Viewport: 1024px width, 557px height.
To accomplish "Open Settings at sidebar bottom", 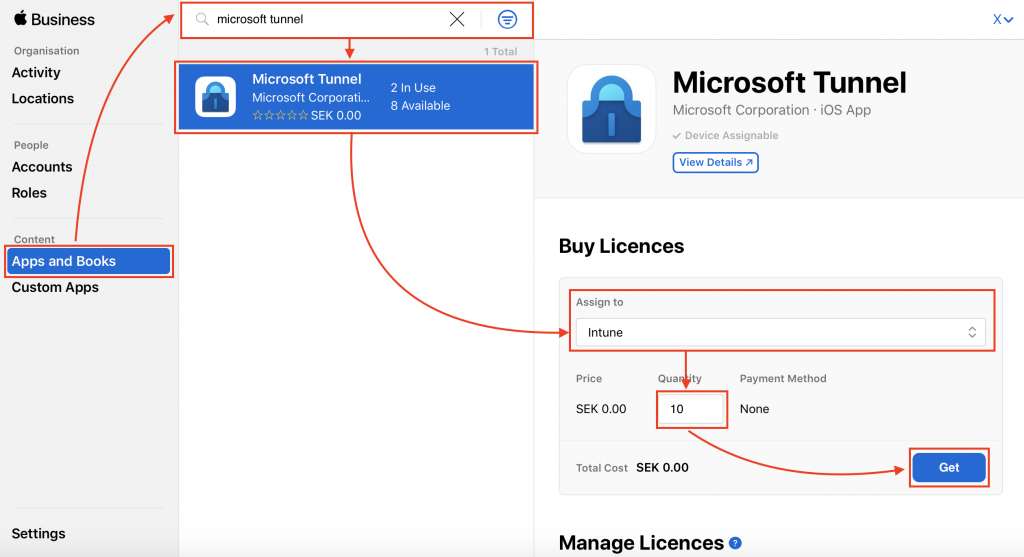I will (x=38, y=534).
